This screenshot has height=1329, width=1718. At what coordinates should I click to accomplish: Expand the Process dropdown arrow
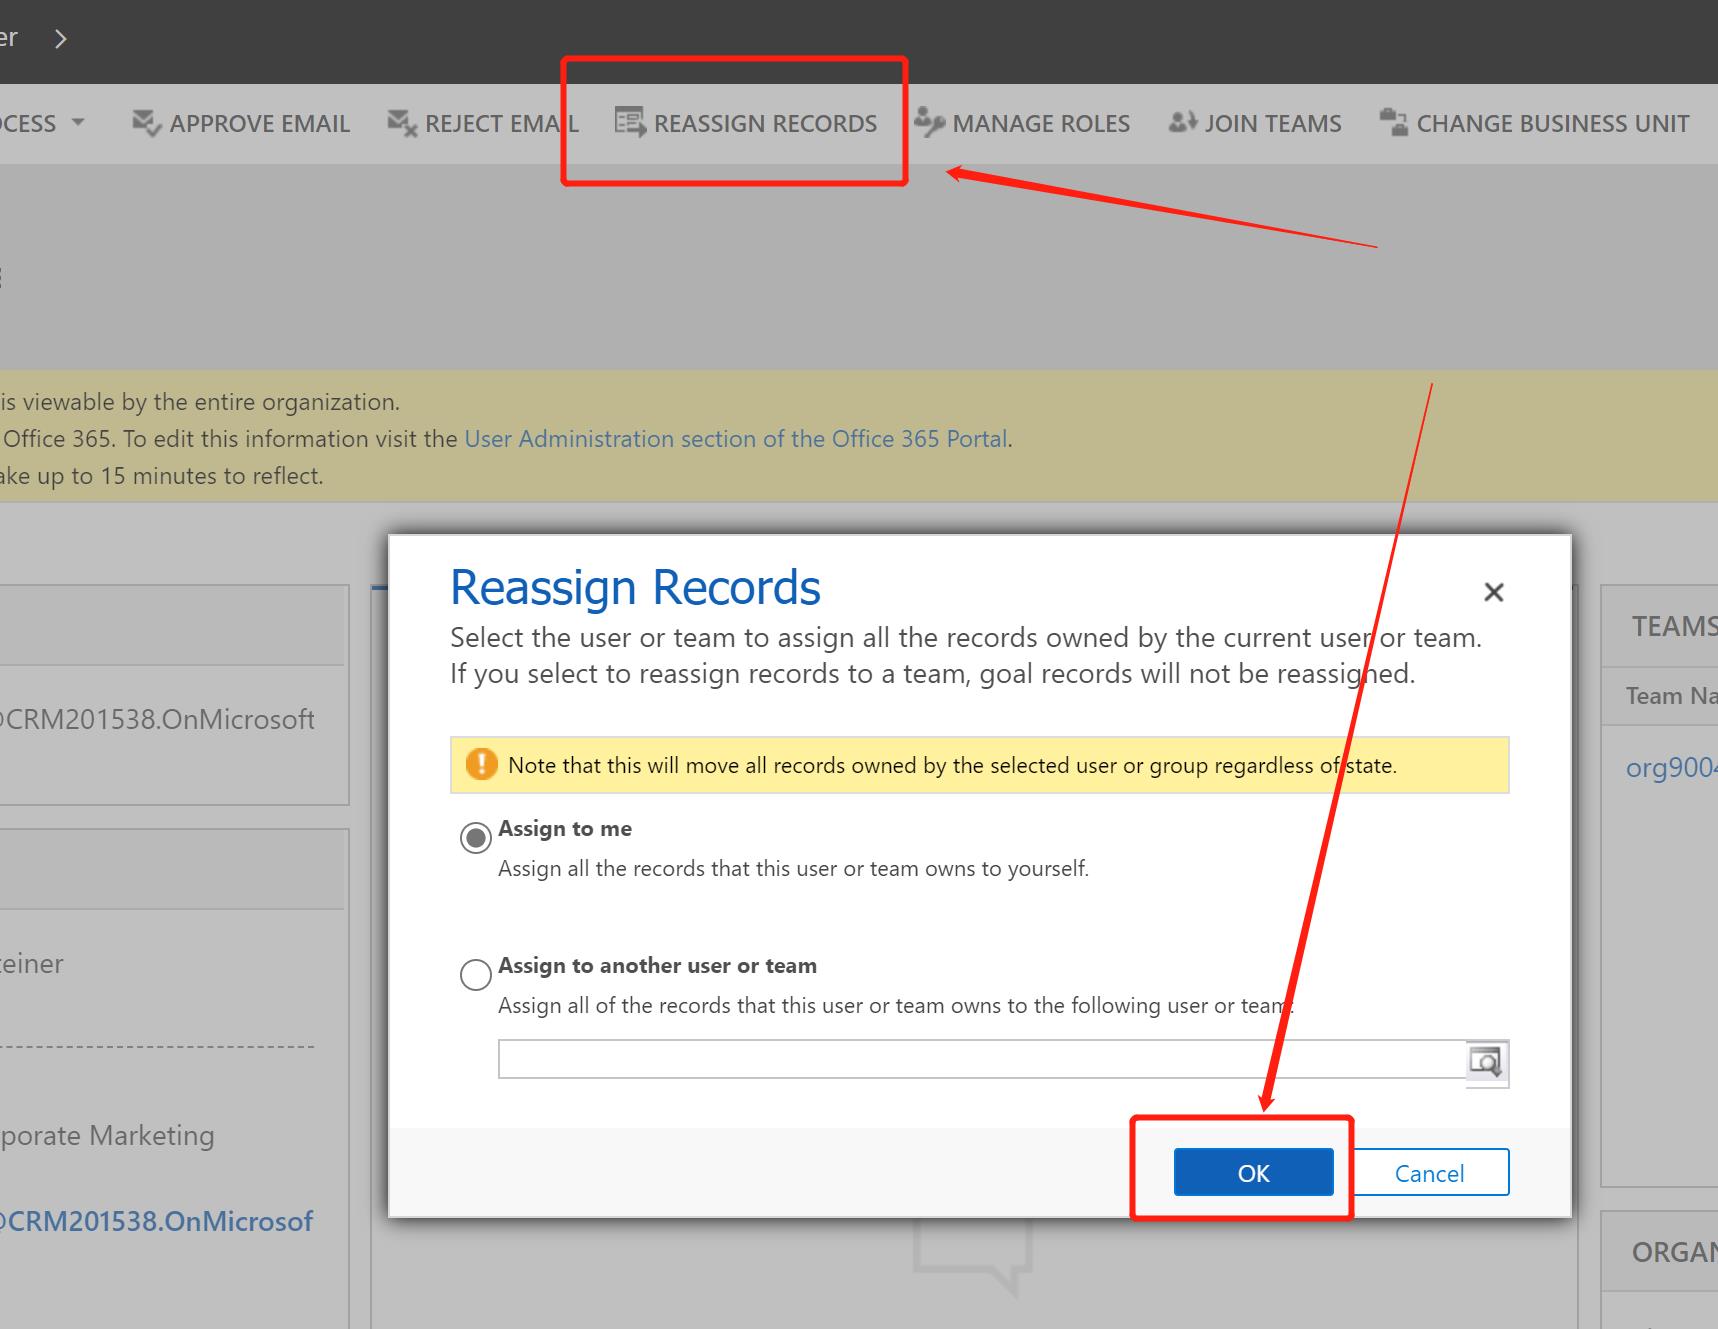(78, 123)
